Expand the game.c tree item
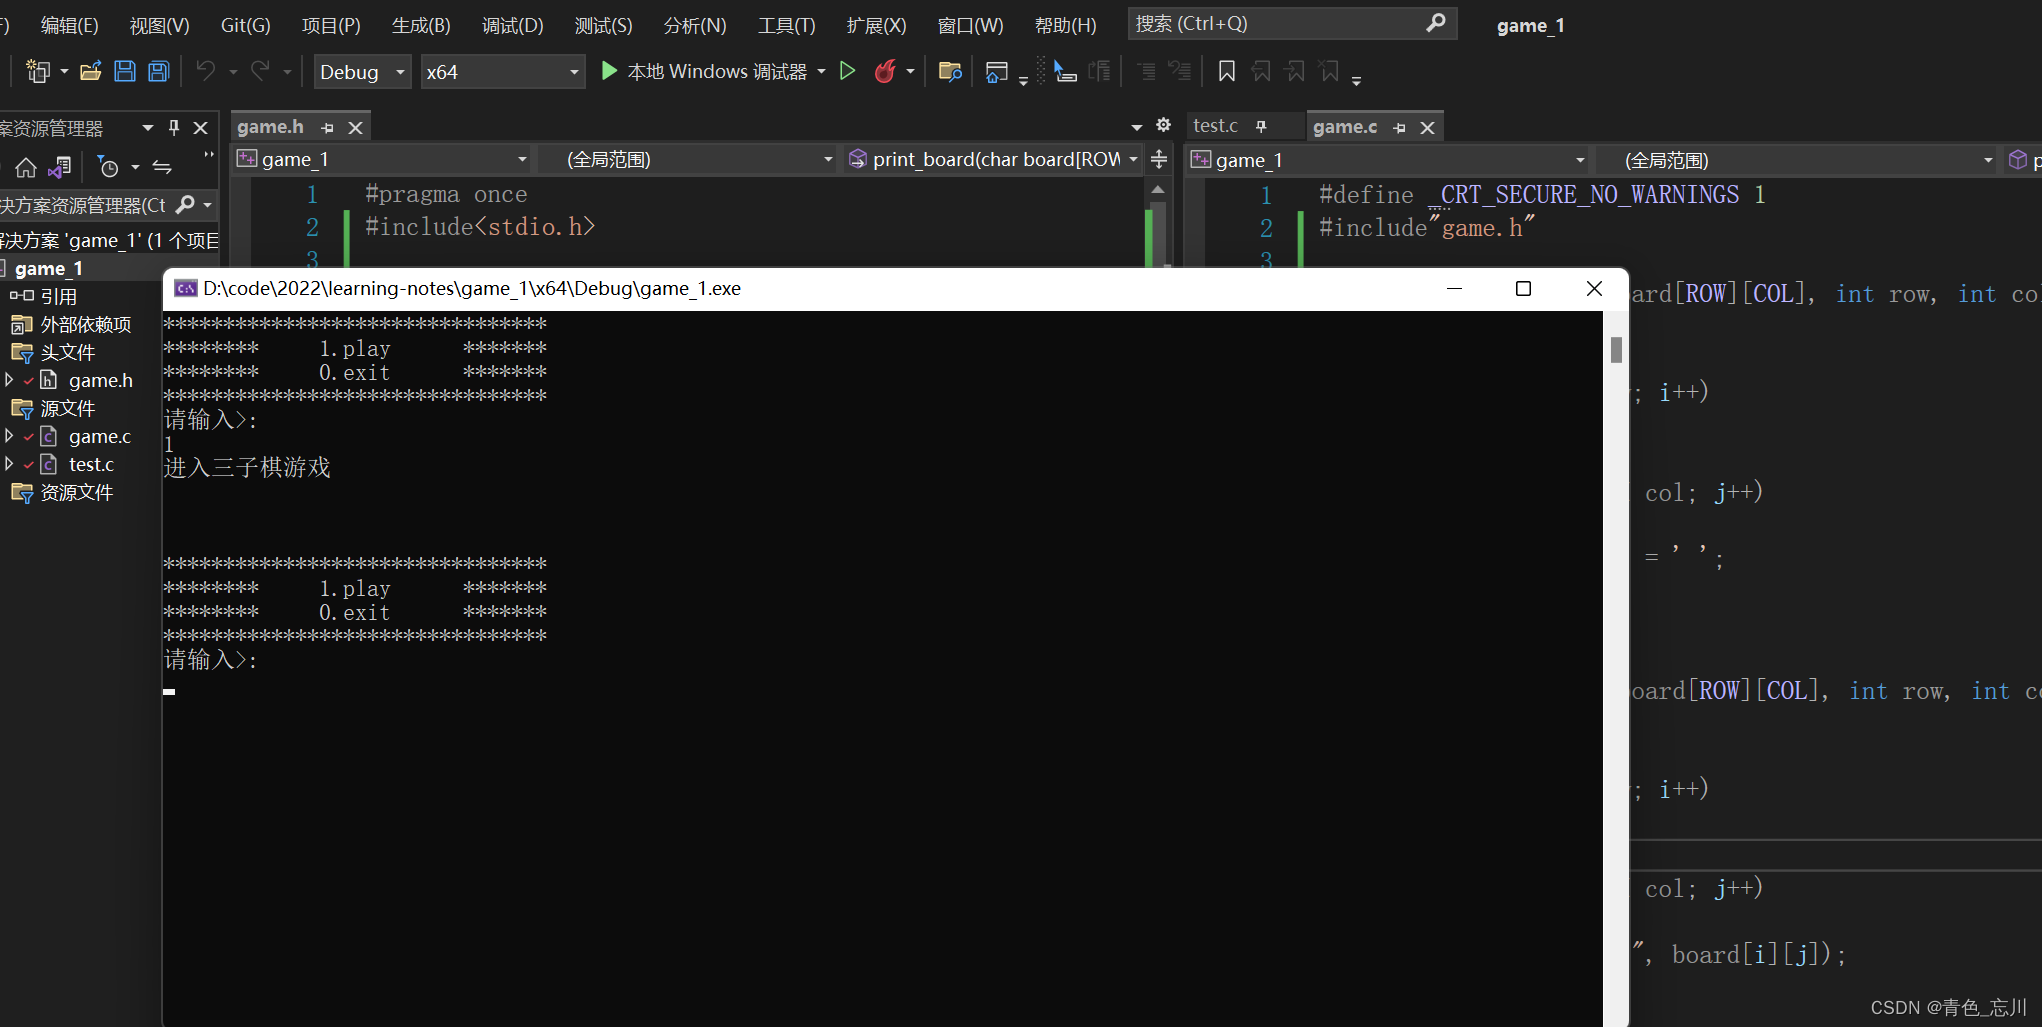Image resolution: width=2042 pixels, height=1027 pixels. click(9, 436)
